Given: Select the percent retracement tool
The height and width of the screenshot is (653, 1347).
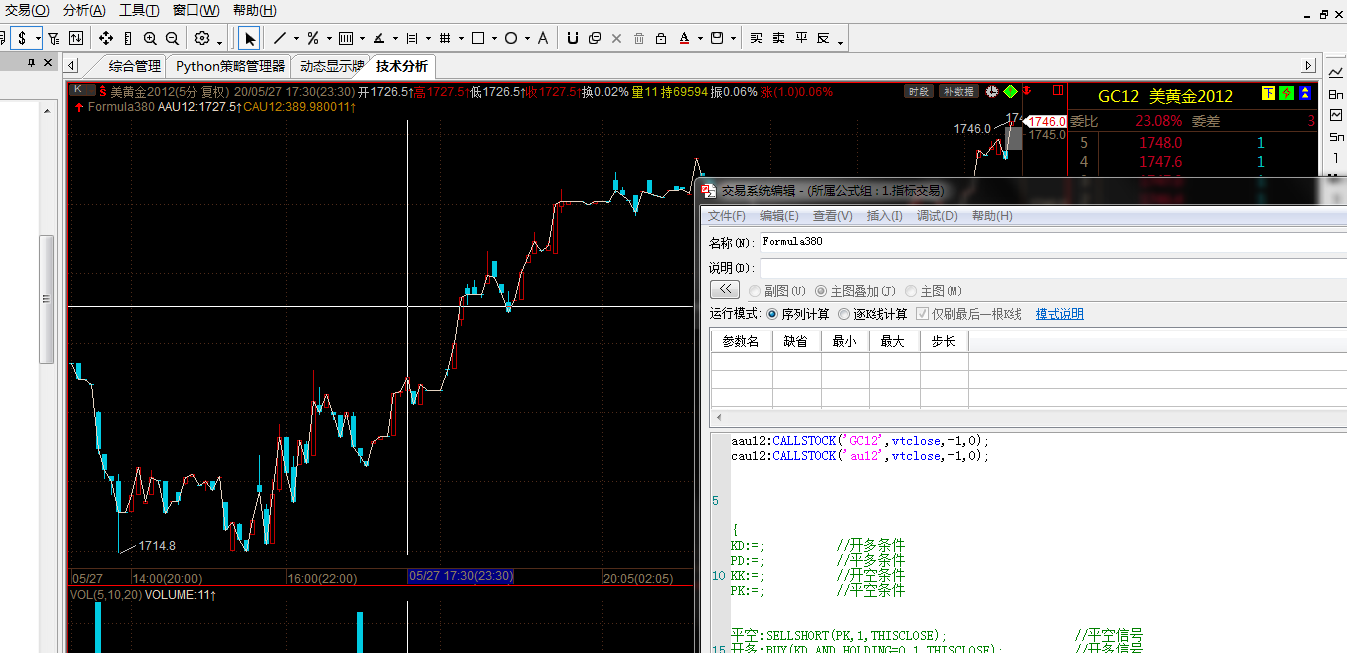Looking at the screenshot, I should (x=313, y=38).
